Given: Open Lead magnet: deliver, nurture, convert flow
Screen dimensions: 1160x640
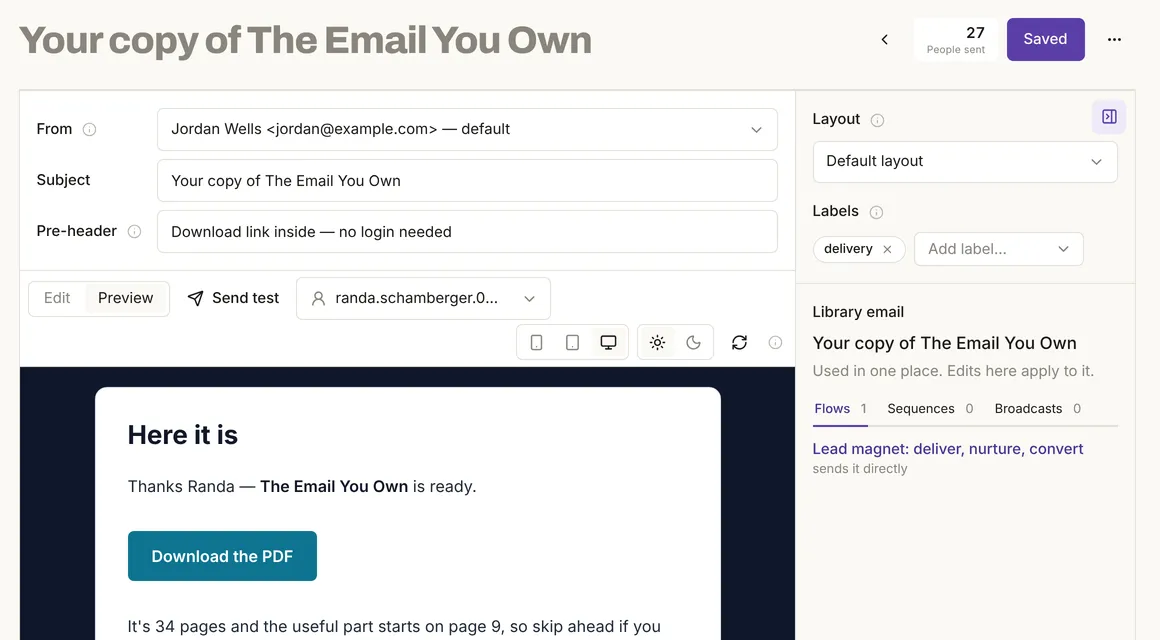Looking at the screenshot, I should pos(948,449).
